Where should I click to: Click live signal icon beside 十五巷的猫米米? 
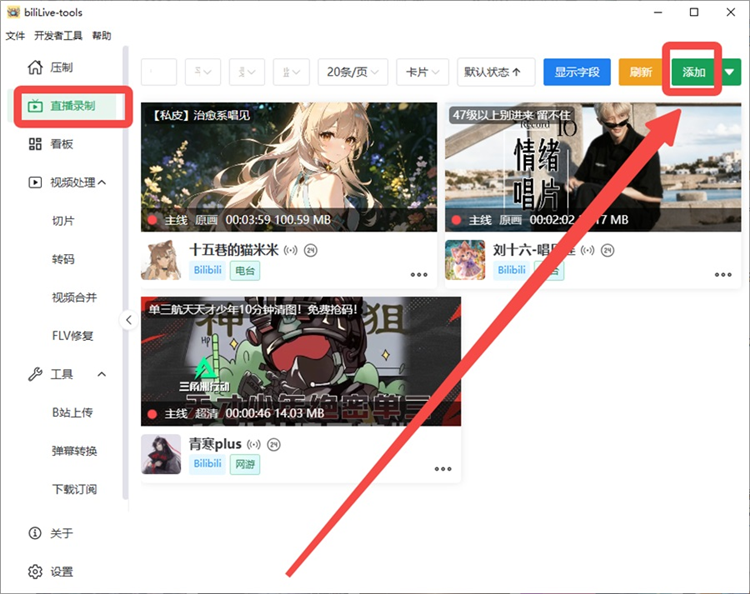[x=291, y=250]
